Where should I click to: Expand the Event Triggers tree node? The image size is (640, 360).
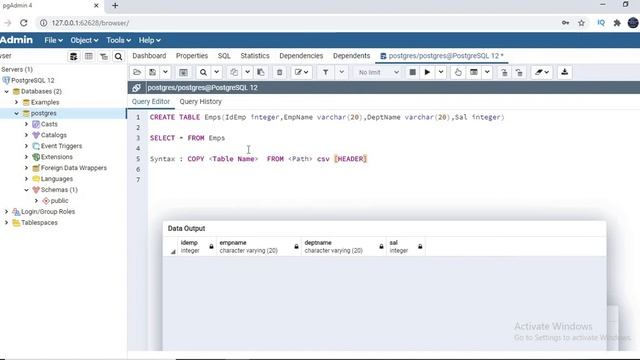click(27, 146)
